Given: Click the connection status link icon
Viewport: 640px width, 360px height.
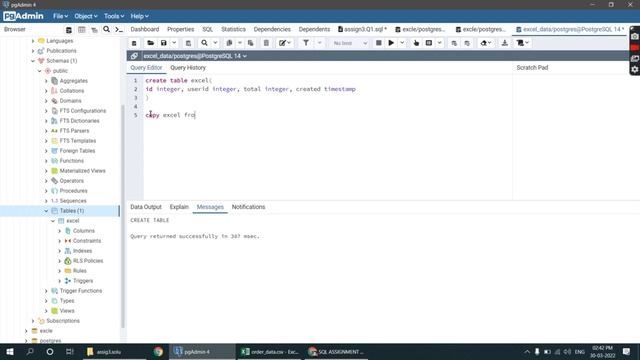Looking at the screenshot, I should [x=134, y=56].
